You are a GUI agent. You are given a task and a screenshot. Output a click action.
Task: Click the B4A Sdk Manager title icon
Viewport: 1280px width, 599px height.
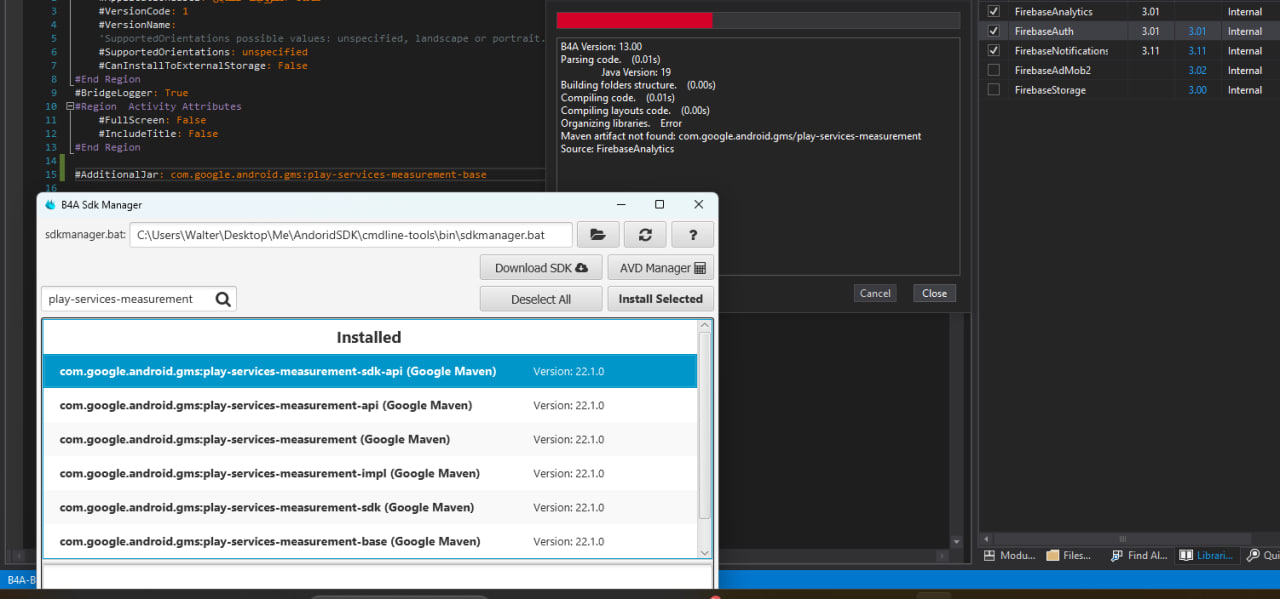click(50, 205)
